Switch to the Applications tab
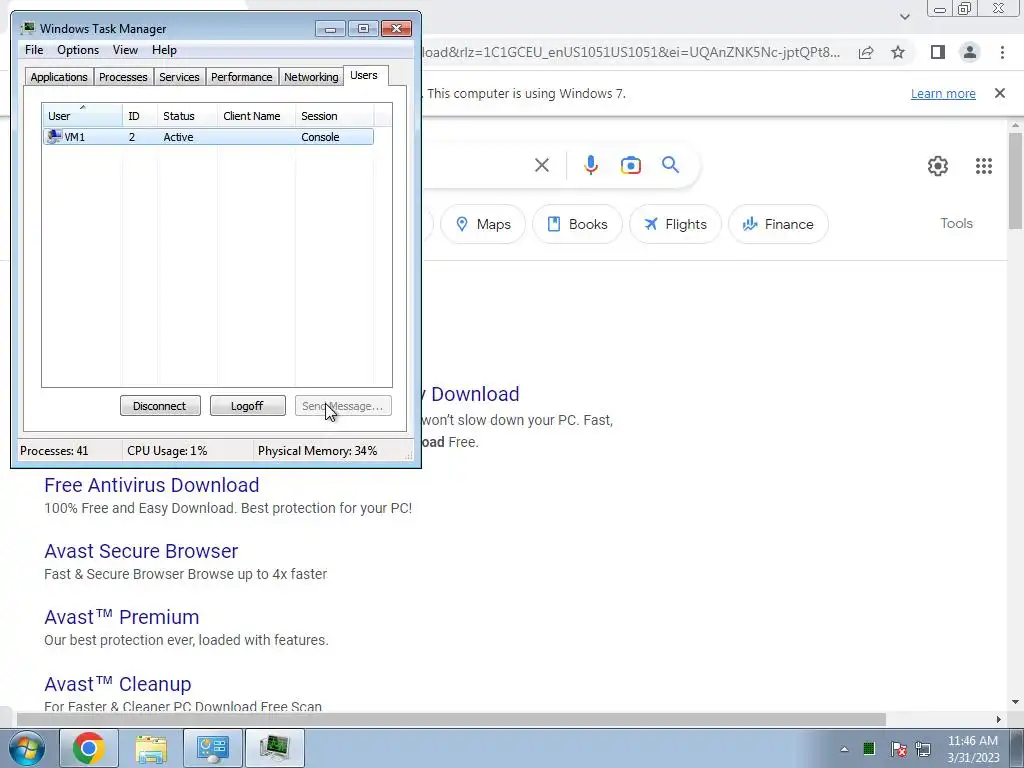 tap(59, 77)
